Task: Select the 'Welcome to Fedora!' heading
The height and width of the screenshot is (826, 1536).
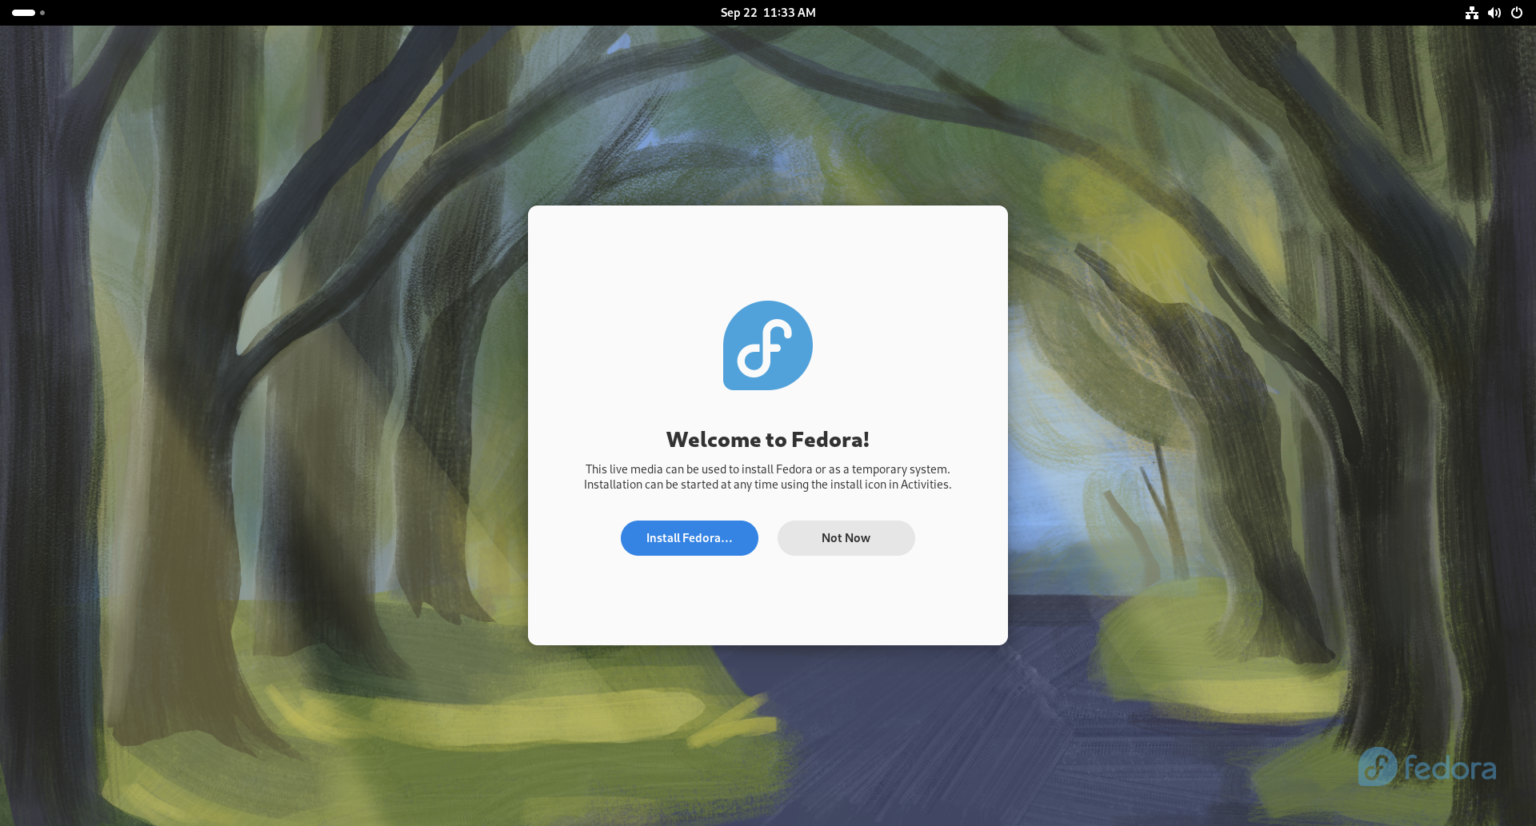Action: point(768,440)
